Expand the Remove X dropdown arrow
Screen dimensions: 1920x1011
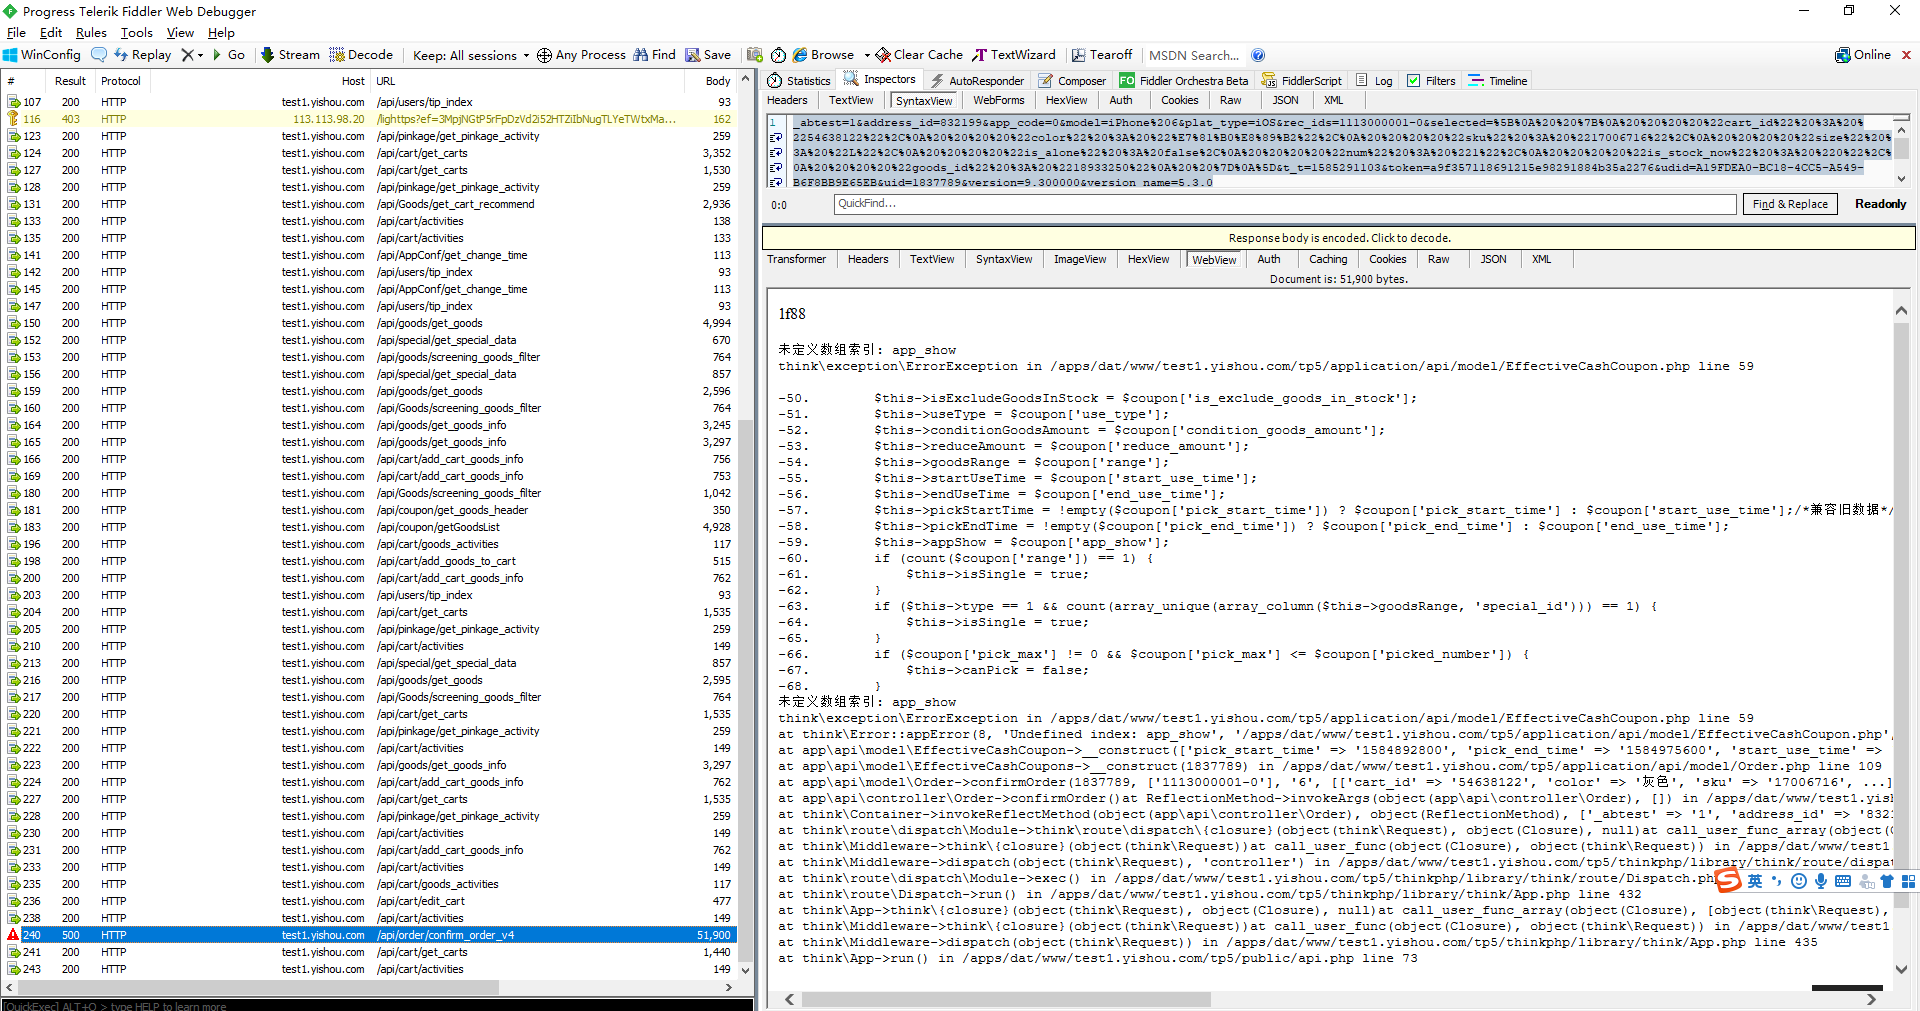200,55
